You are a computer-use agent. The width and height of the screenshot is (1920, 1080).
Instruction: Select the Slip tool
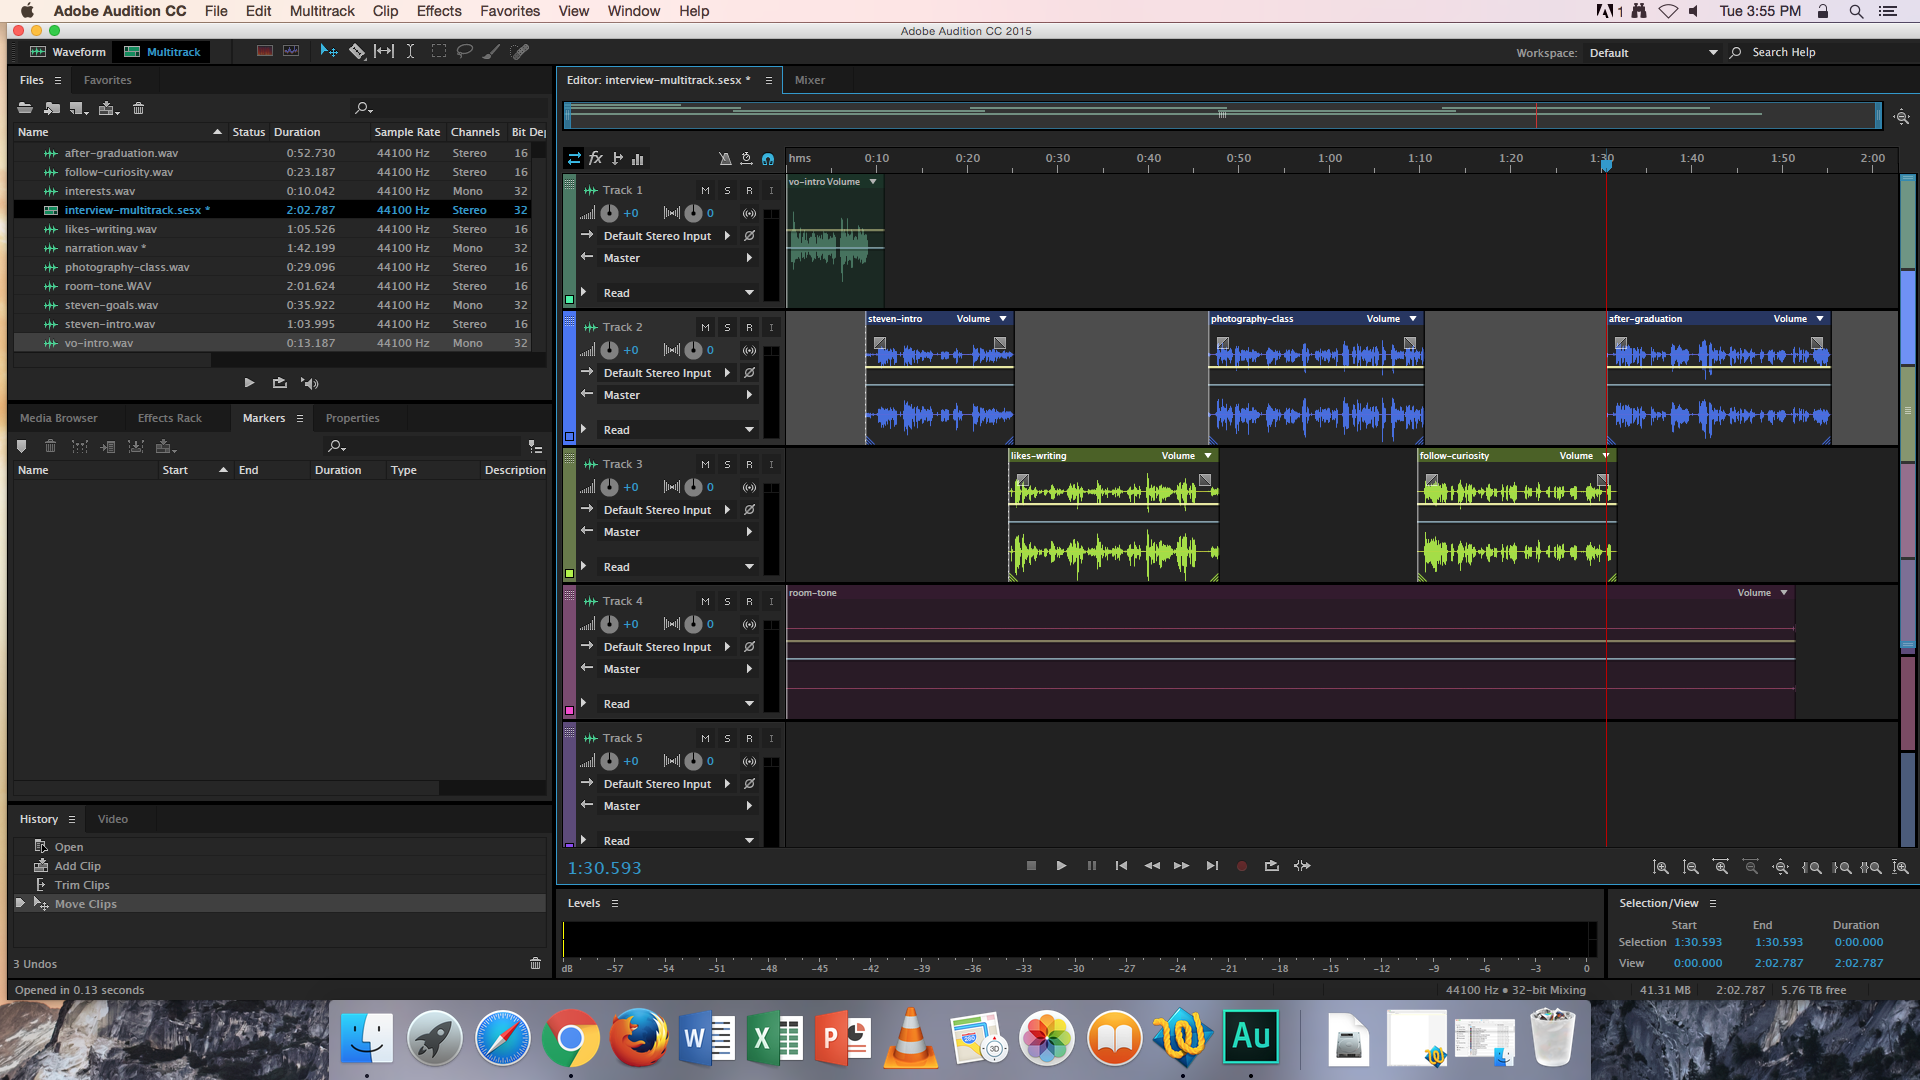click(384, 51)
